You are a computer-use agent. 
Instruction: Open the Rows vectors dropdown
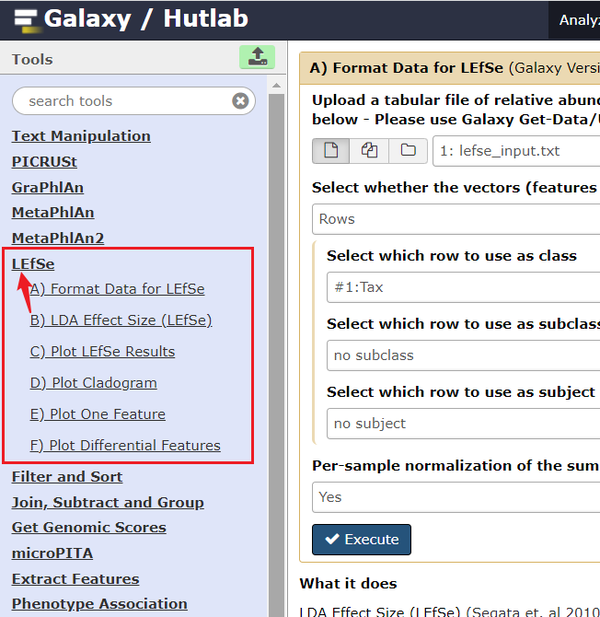455,219
